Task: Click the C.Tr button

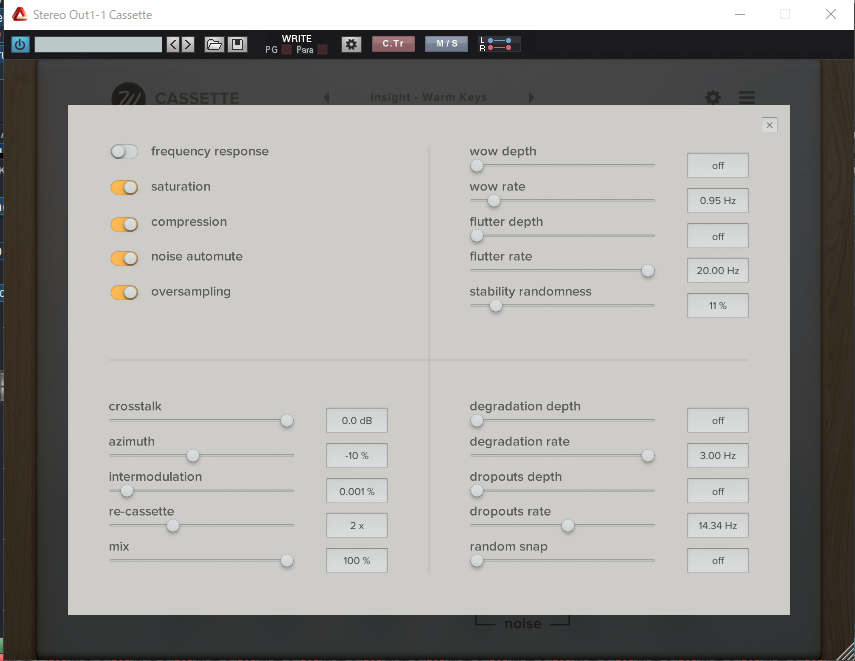Action: click(393, 44)
